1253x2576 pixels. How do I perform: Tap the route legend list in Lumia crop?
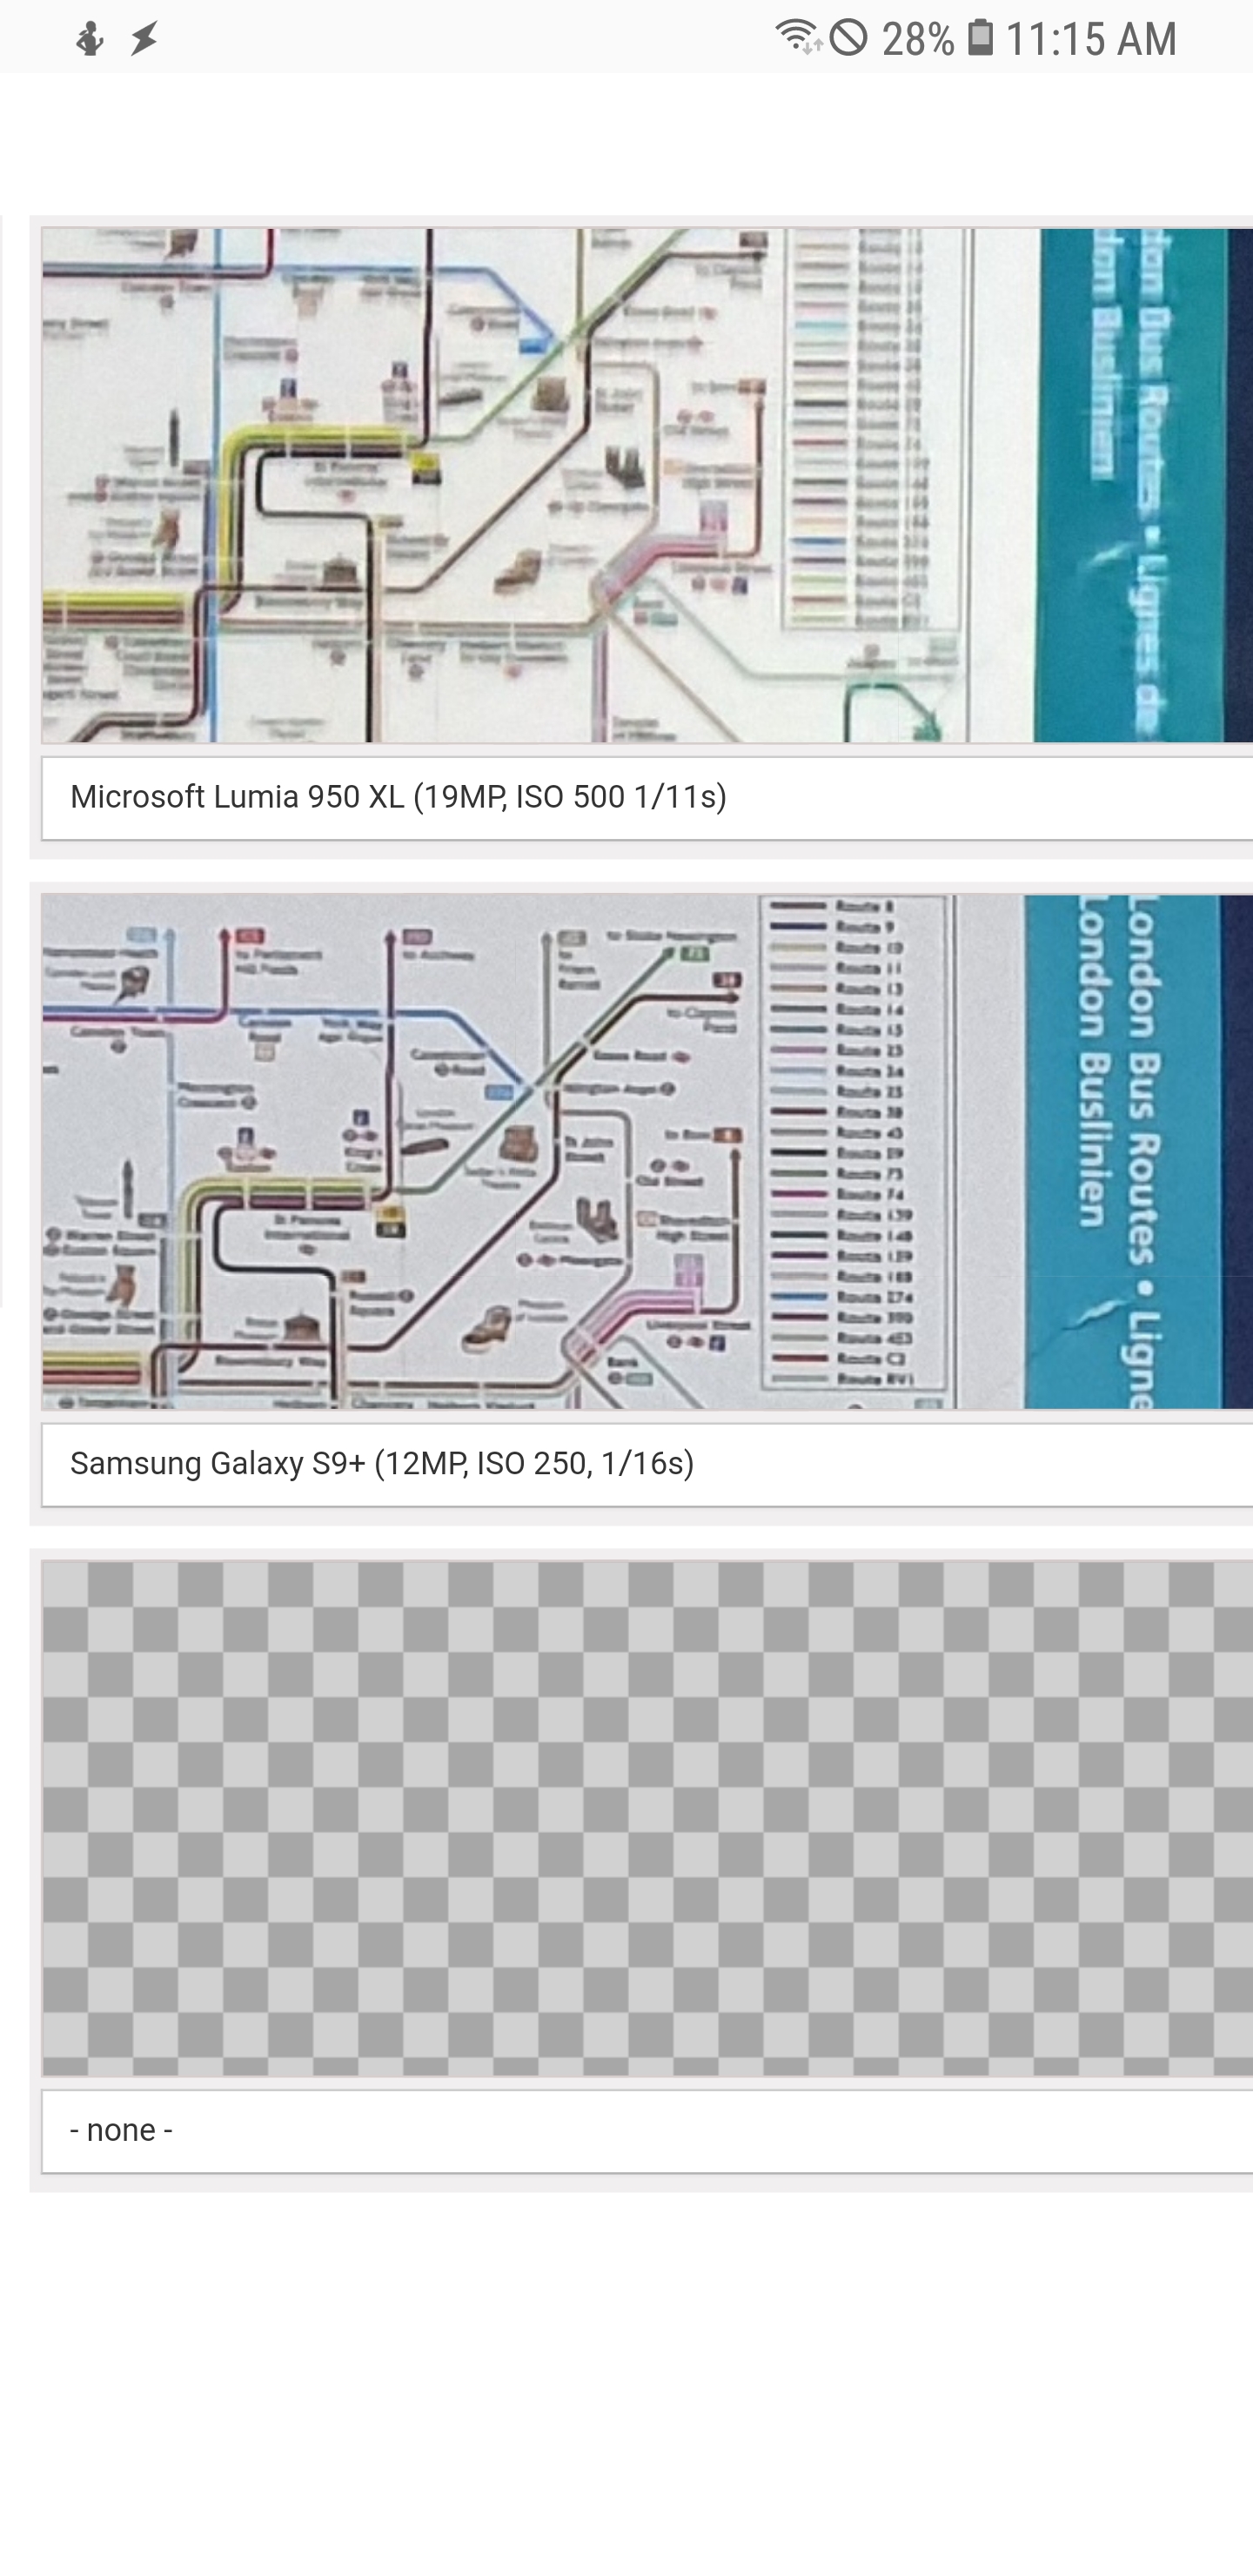pyautogui.click(x=870, y=430)
